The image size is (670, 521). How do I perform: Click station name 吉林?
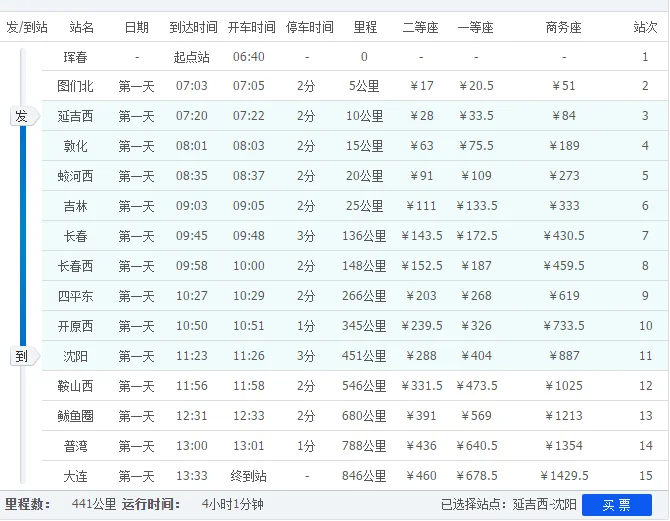pyautogui.click(x=75, y=206)
